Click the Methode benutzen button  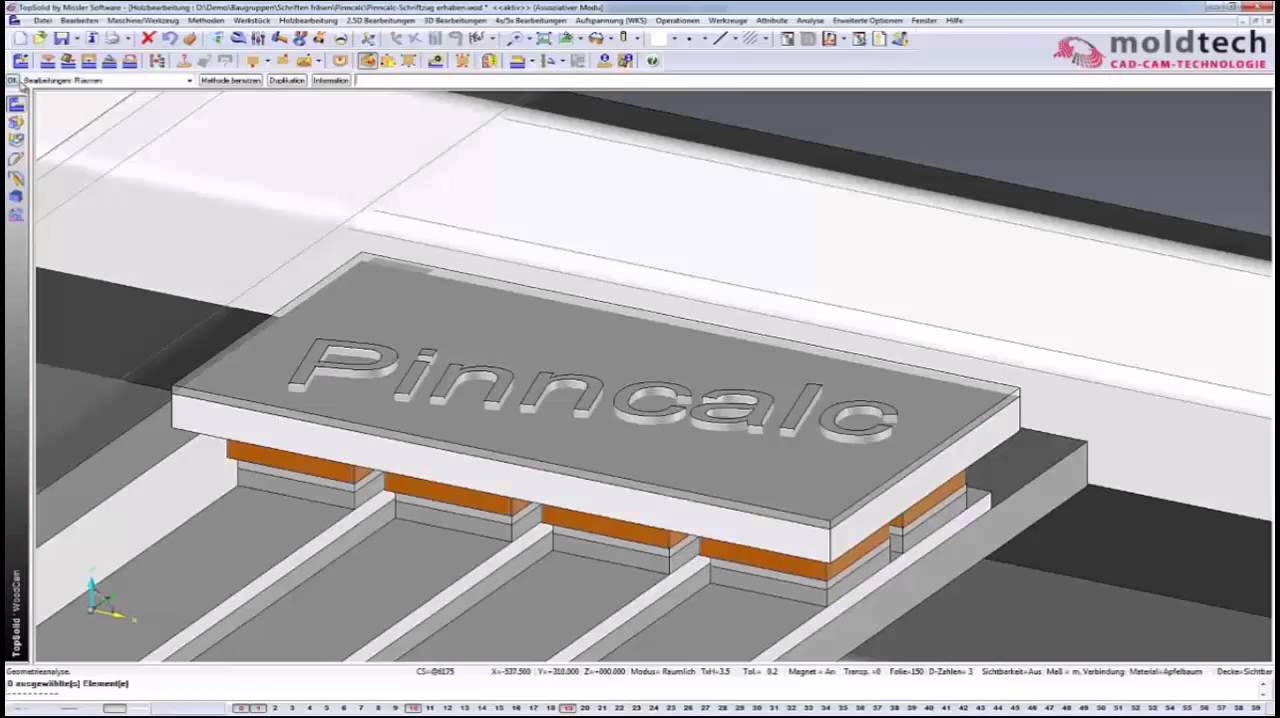click(230, 80)
